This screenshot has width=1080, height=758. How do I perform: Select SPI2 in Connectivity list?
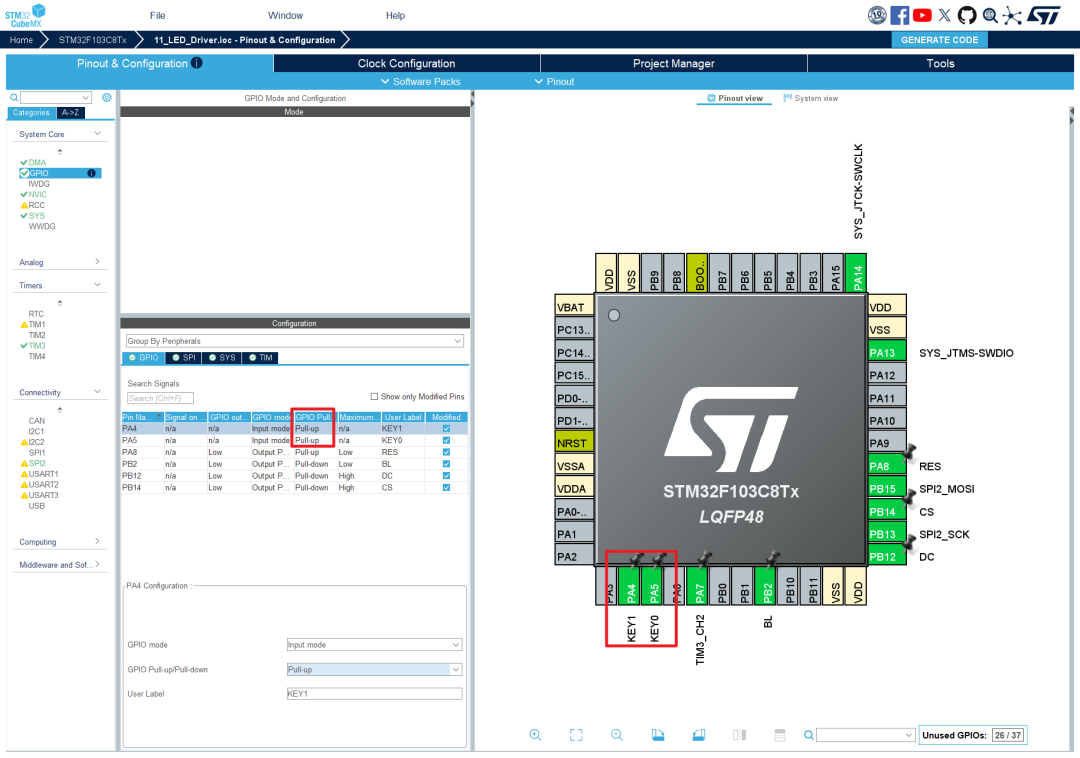pos(37,463)
